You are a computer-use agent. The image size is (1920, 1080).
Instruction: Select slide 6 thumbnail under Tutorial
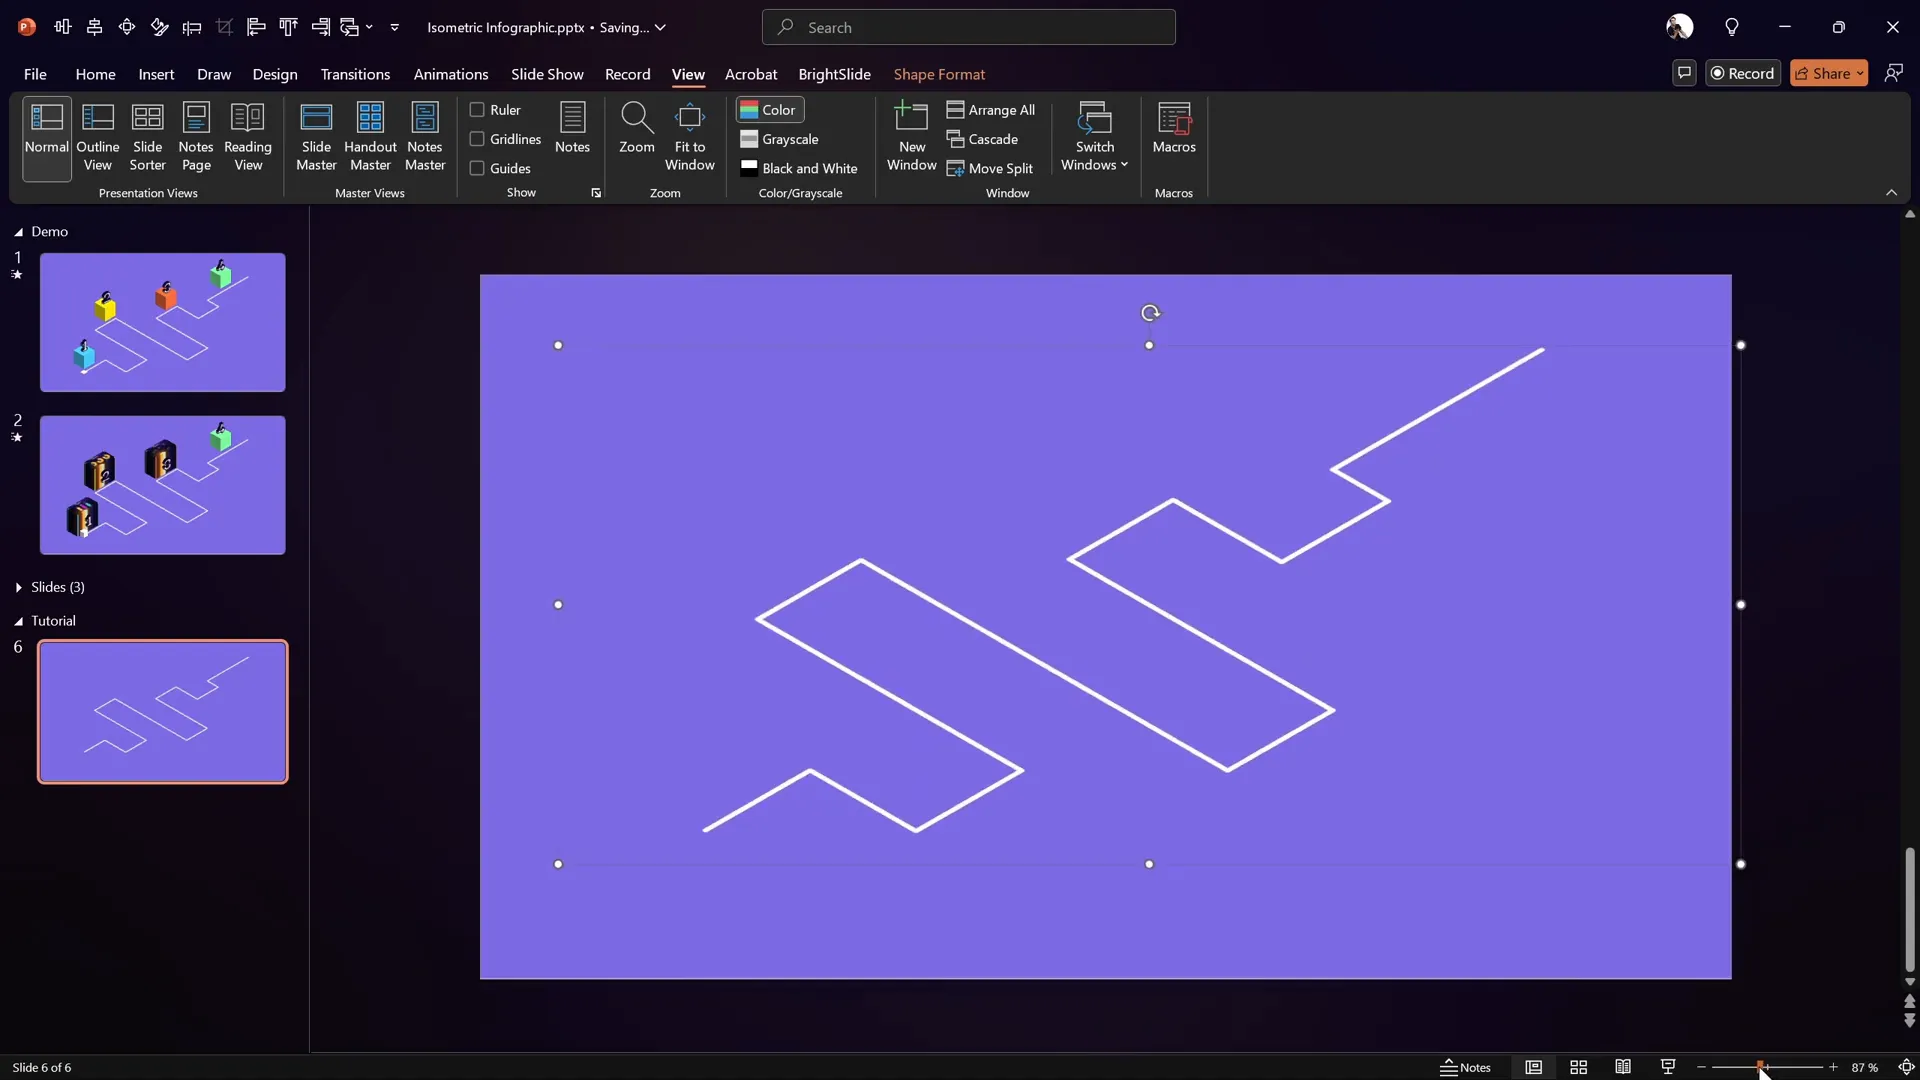(x=162, y=711)
